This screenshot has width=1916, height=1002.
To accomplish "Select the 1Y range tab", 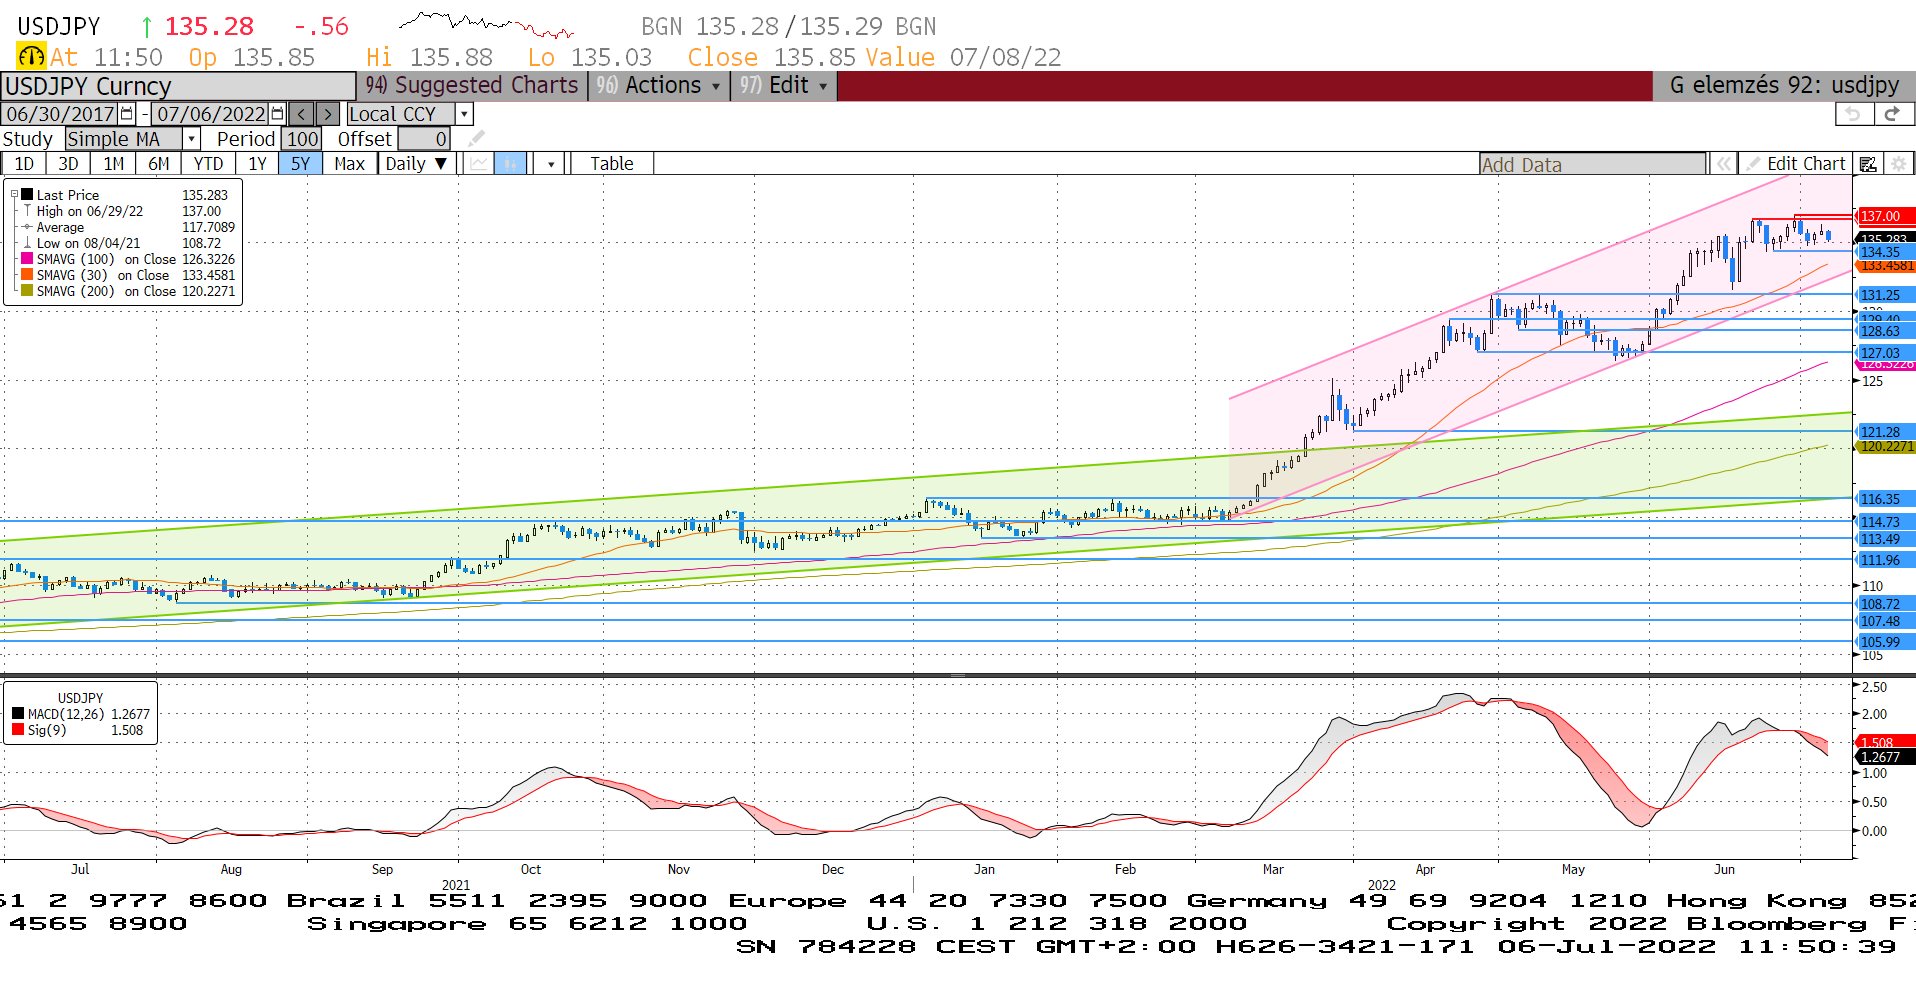I will point(257,164).
